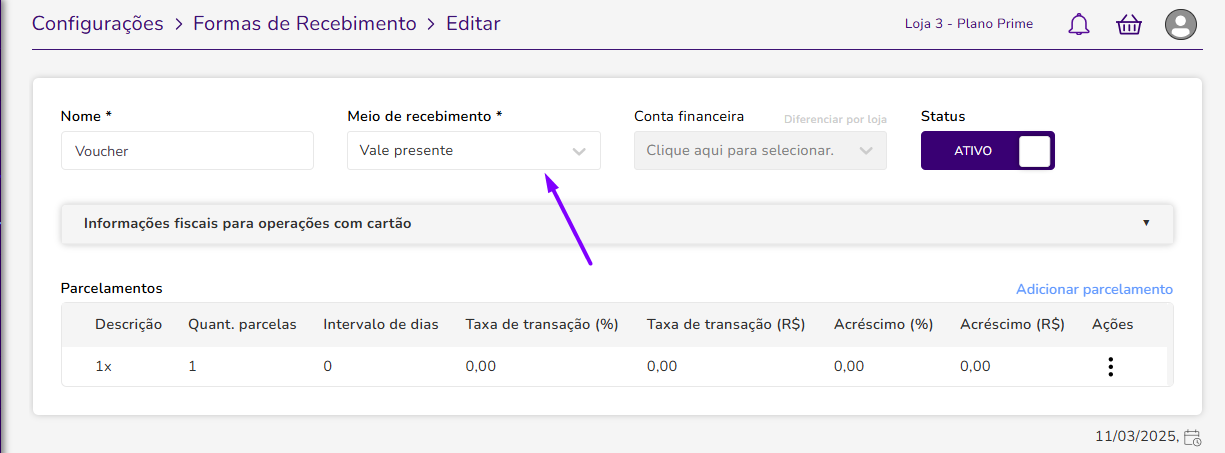This screenshot has width=1225, height=453.
Task: Click Adicionar parcelamento link
Action: point(1094,289)
